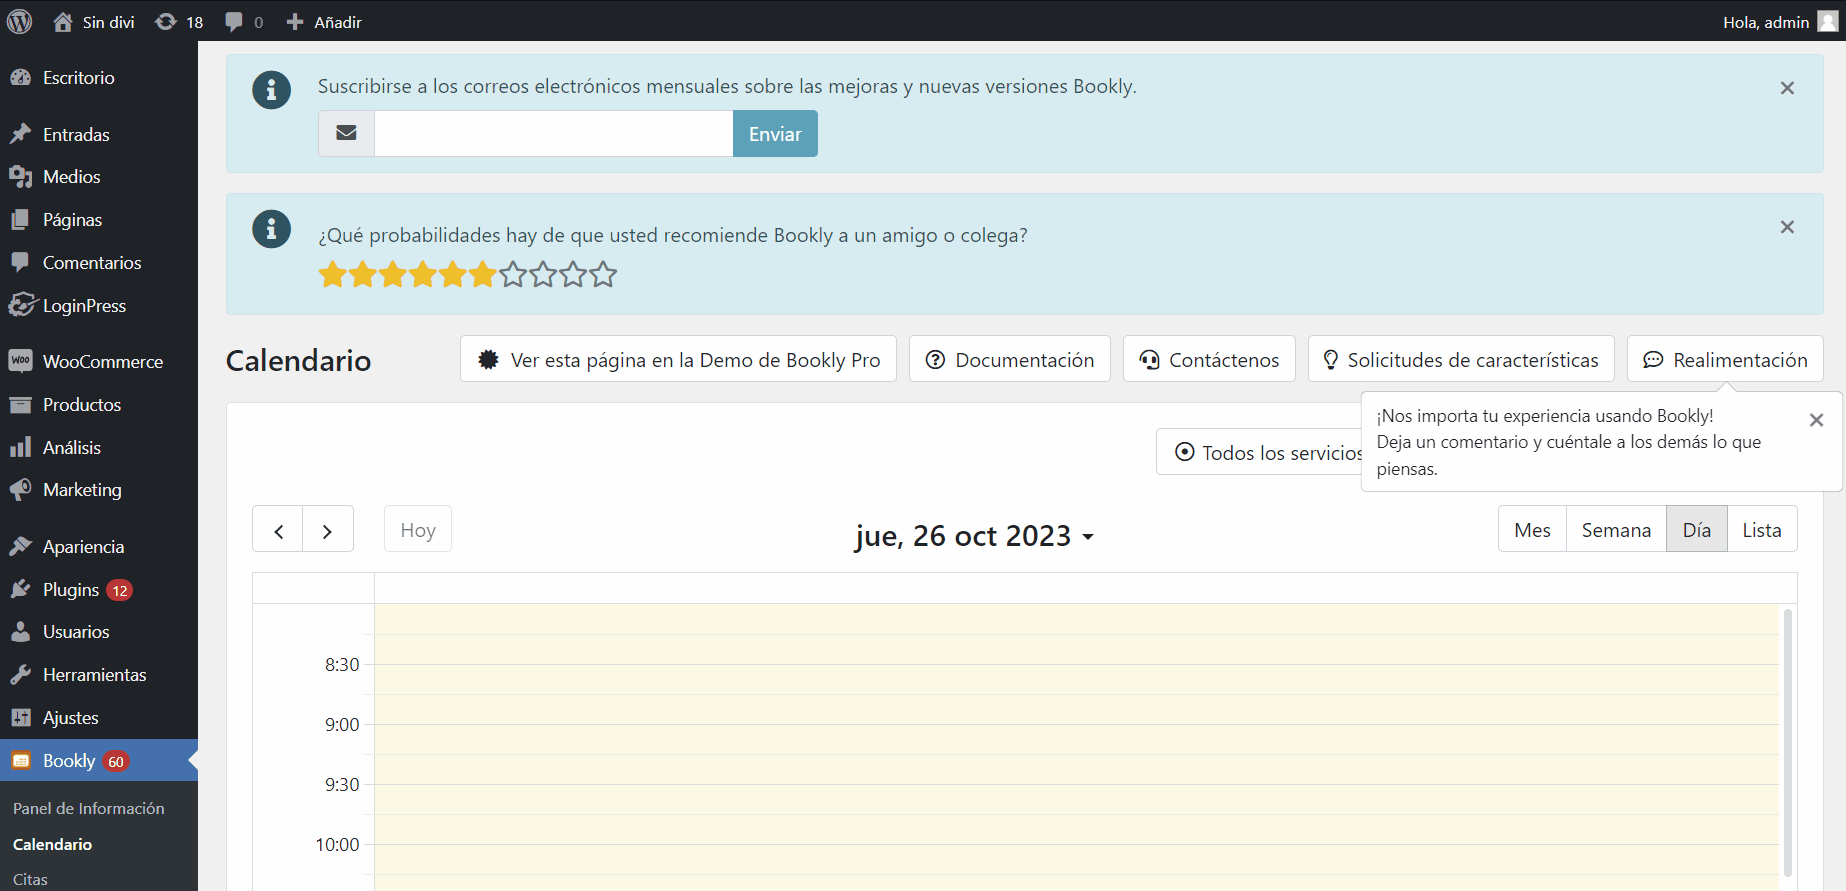Click the email subscription input field

click(x=553, y=134)
